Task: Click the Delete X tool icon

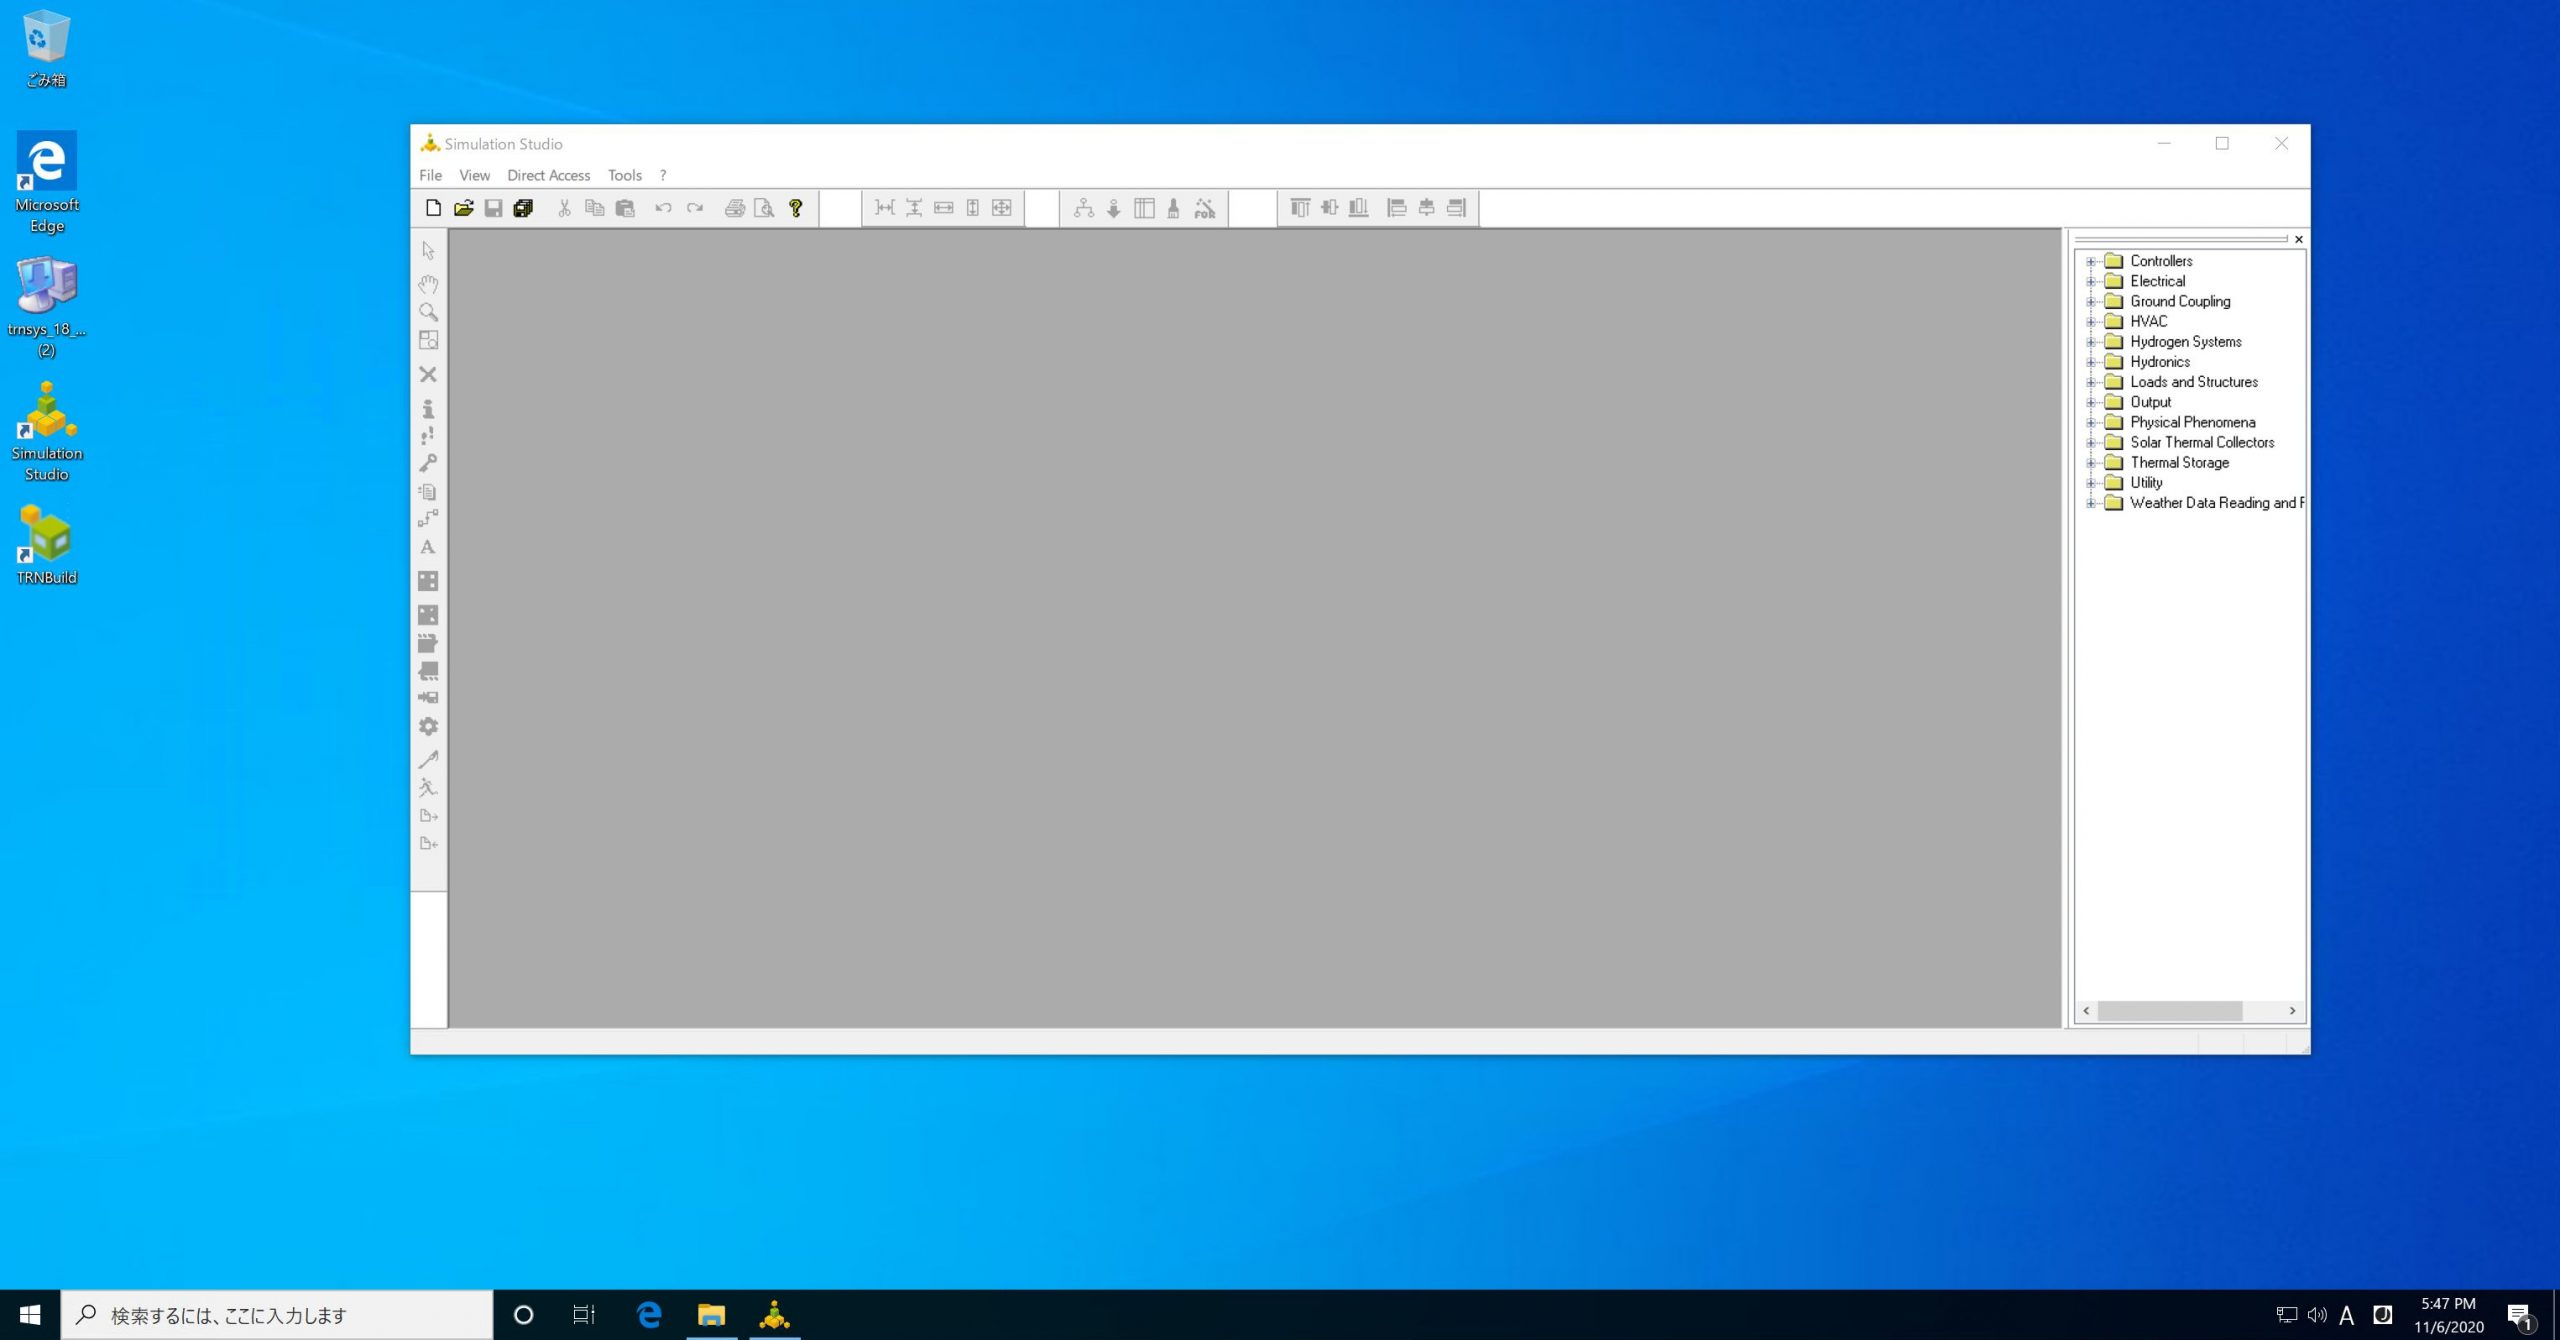Action: pyautogui.click(x=428, y=374)
